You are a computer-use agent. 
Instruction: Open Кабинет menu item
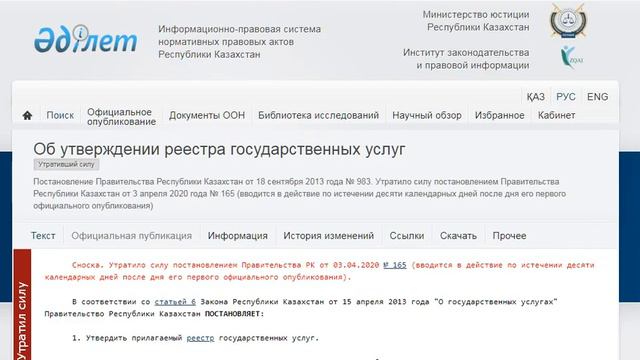pos(556,116)
